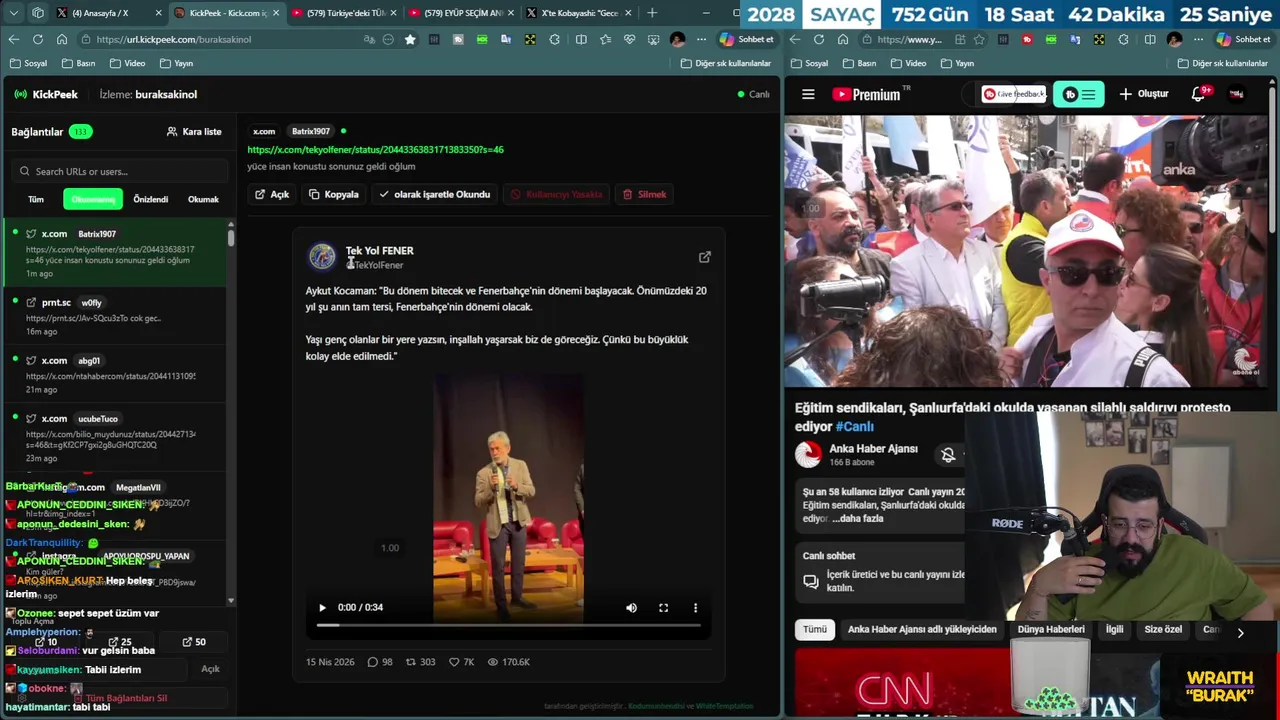Select the highlighted Okunmamış filter tab

[93, 199]
